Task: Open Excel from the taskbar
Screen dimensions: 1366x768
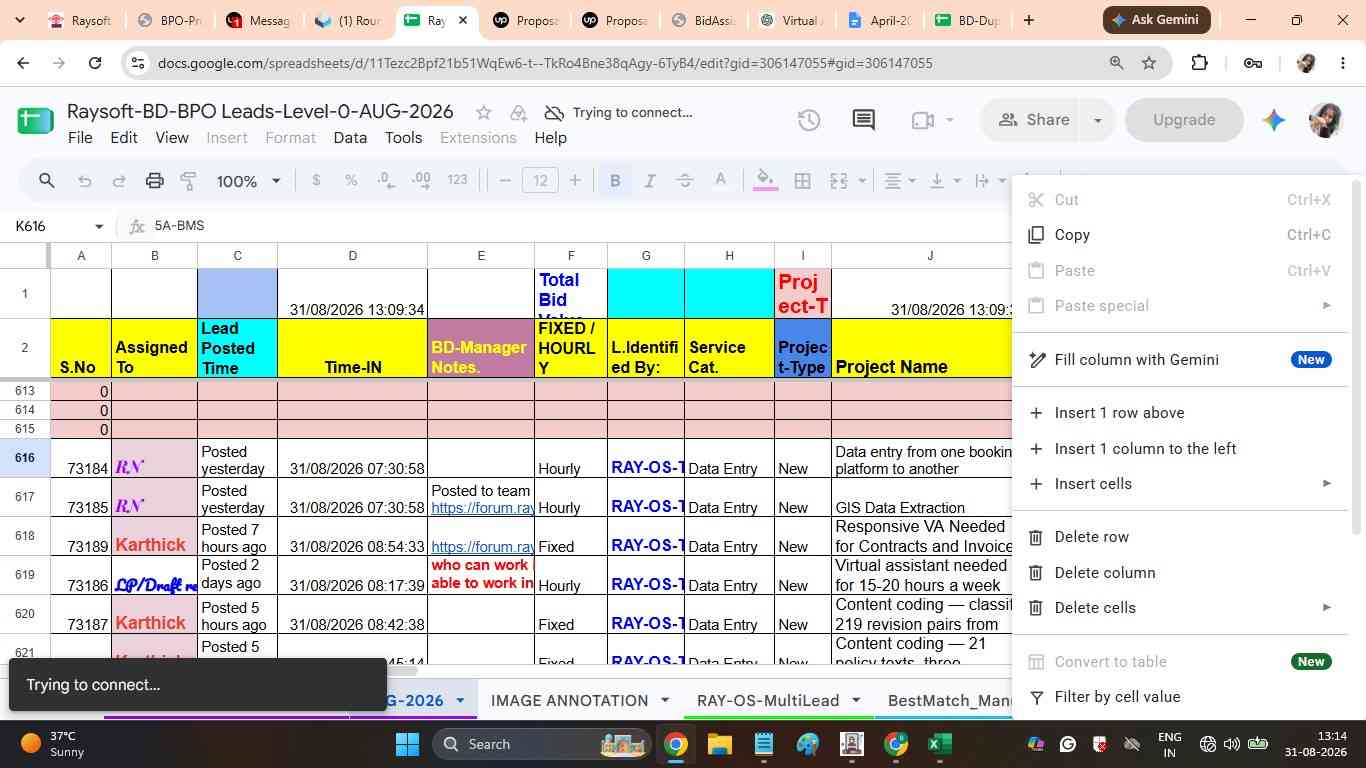Action: pyautogui.click(x=939, y=744)
